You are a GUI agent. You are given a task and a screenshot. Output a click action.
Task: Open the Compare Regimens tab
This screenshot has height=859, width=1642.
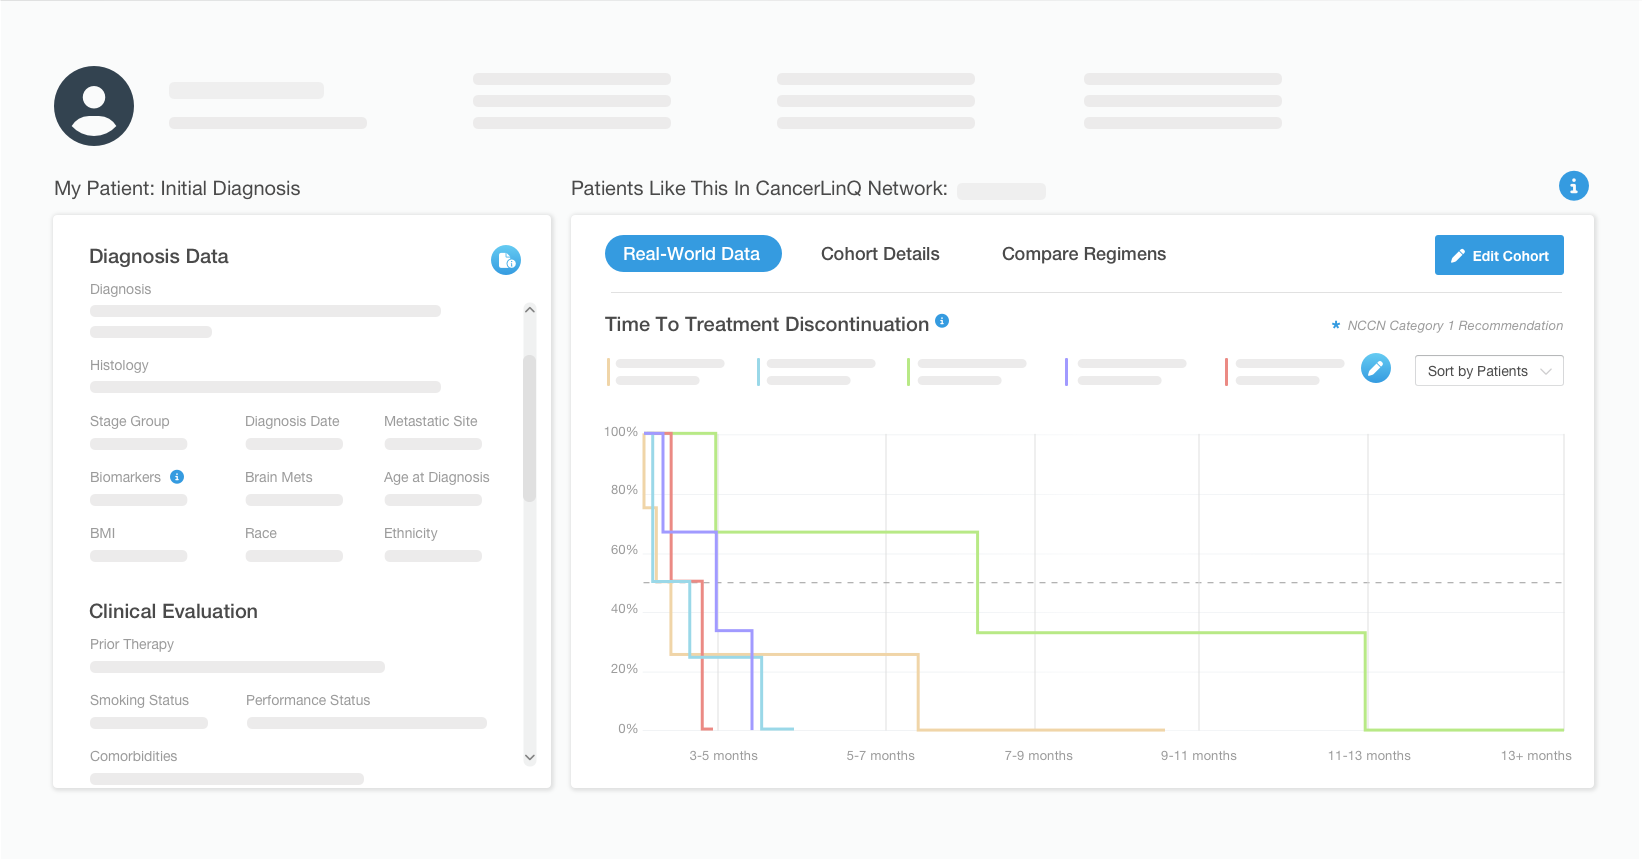[1084, 254]
